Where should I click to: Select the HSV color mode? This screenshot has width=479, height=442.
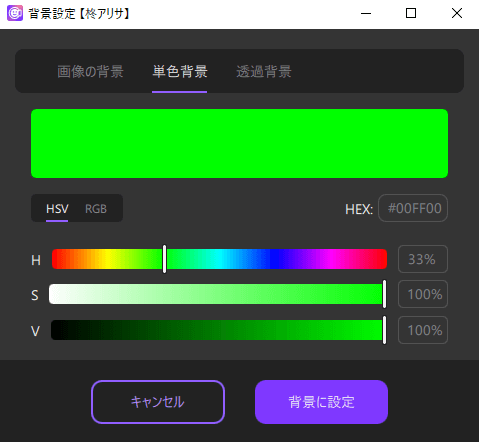pos(57,209)
